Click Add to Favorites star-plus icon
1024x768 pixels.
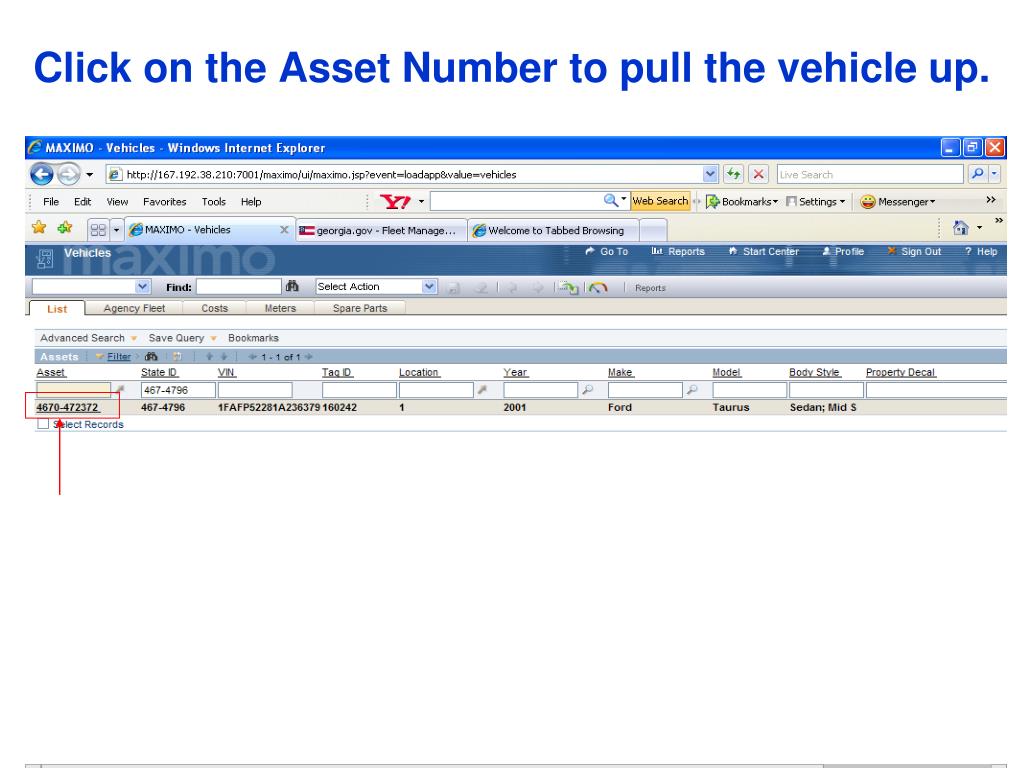pyautogui.click(x=65, y=227)
